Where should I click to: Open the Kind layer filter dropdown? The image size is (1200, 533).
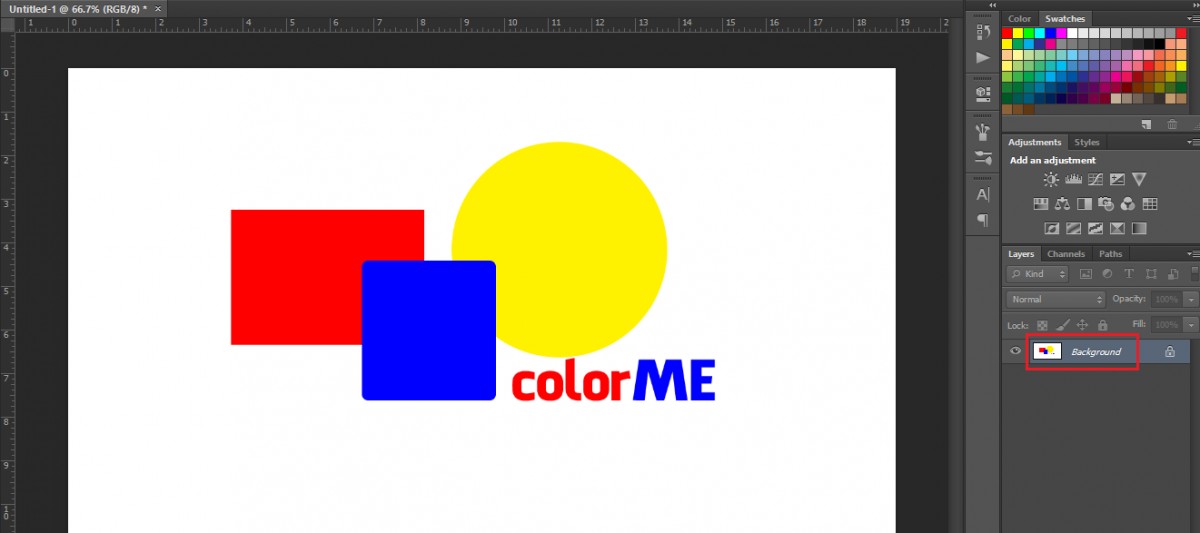[1037, 274]
